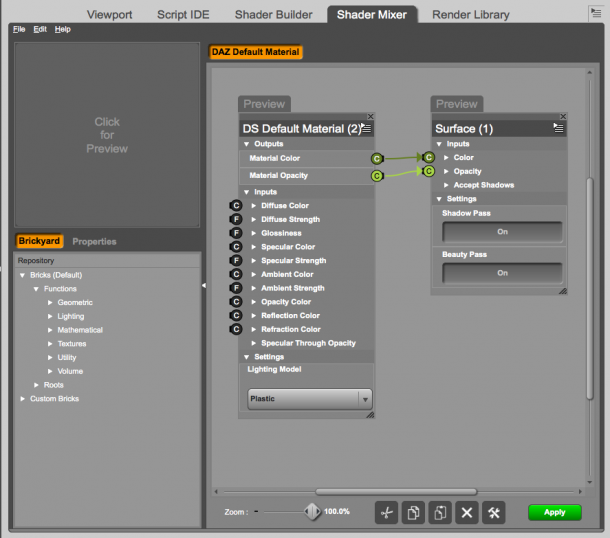
Task: Switch to the Script IDE tab
Action: (183, 15)
